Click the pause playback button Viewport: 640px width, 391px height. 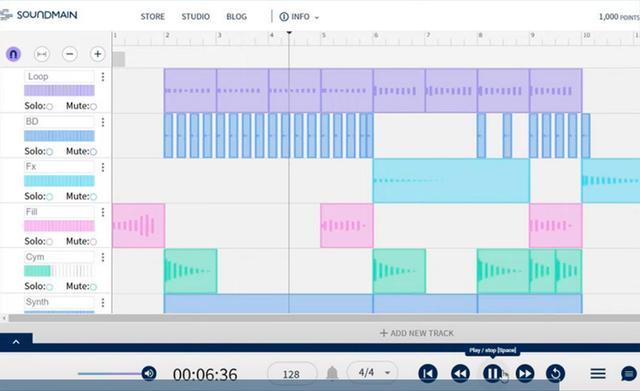(x=492, y=373)
